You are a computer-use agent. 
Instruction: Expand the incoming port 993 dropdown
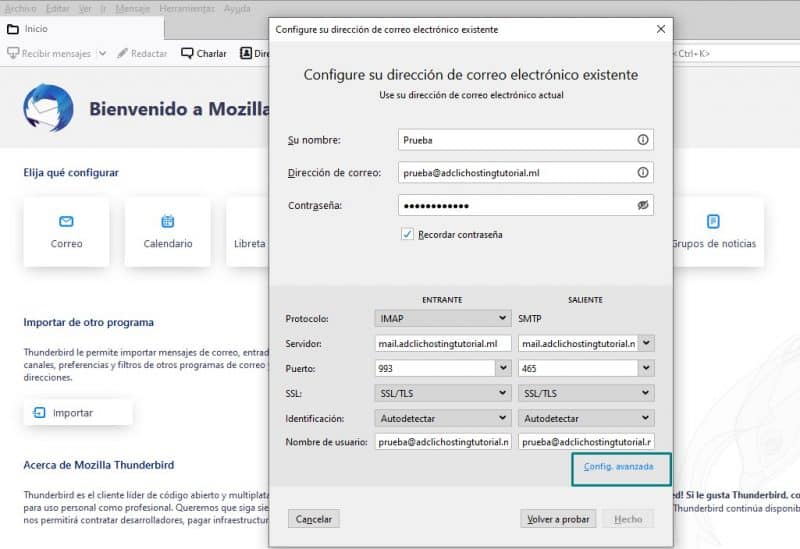[x=503, y=368]
